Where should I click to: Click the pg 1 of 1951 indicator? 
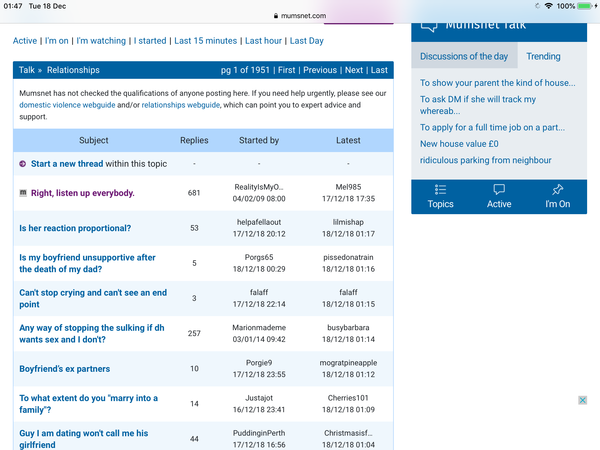point(245,70)
